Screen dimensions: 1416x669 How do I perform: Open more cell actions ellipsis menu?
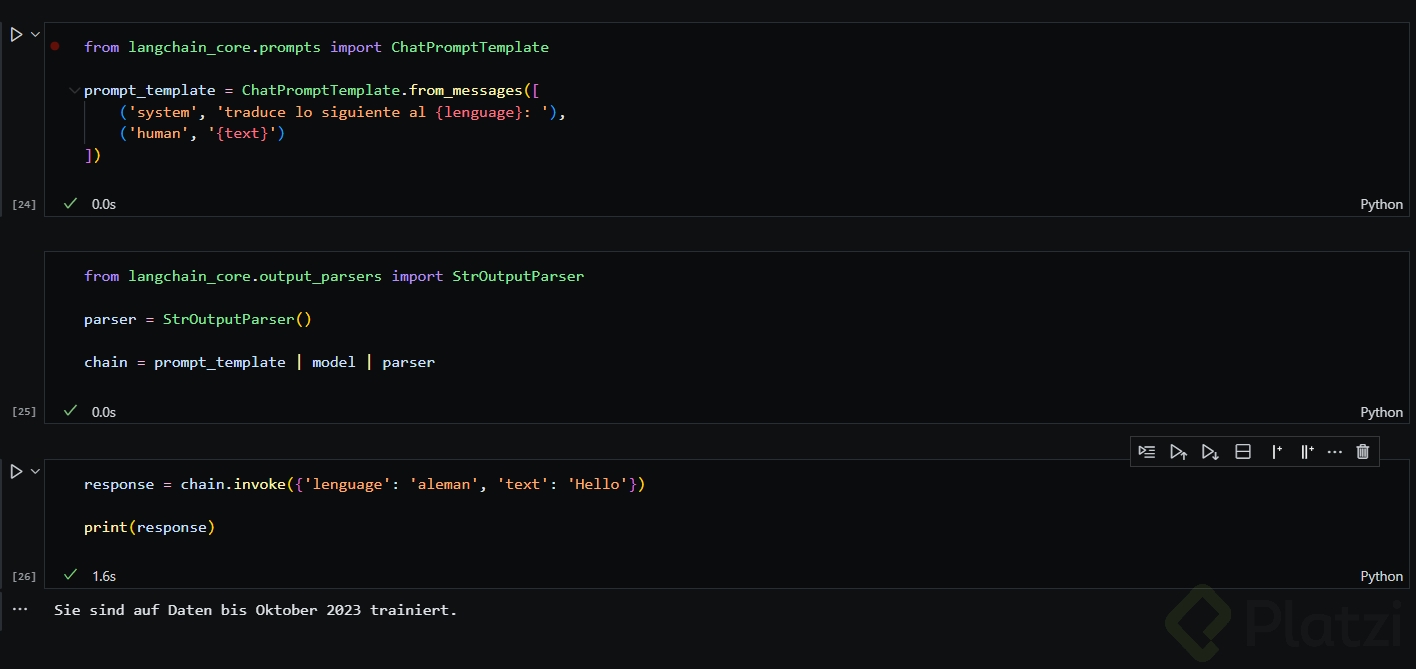pos(1334,452)
